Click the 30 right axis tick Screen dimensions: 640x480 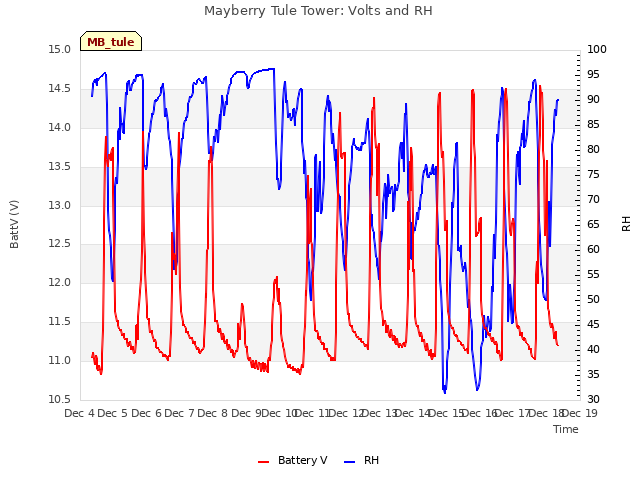pyautogui.click(x=593, y=399)
